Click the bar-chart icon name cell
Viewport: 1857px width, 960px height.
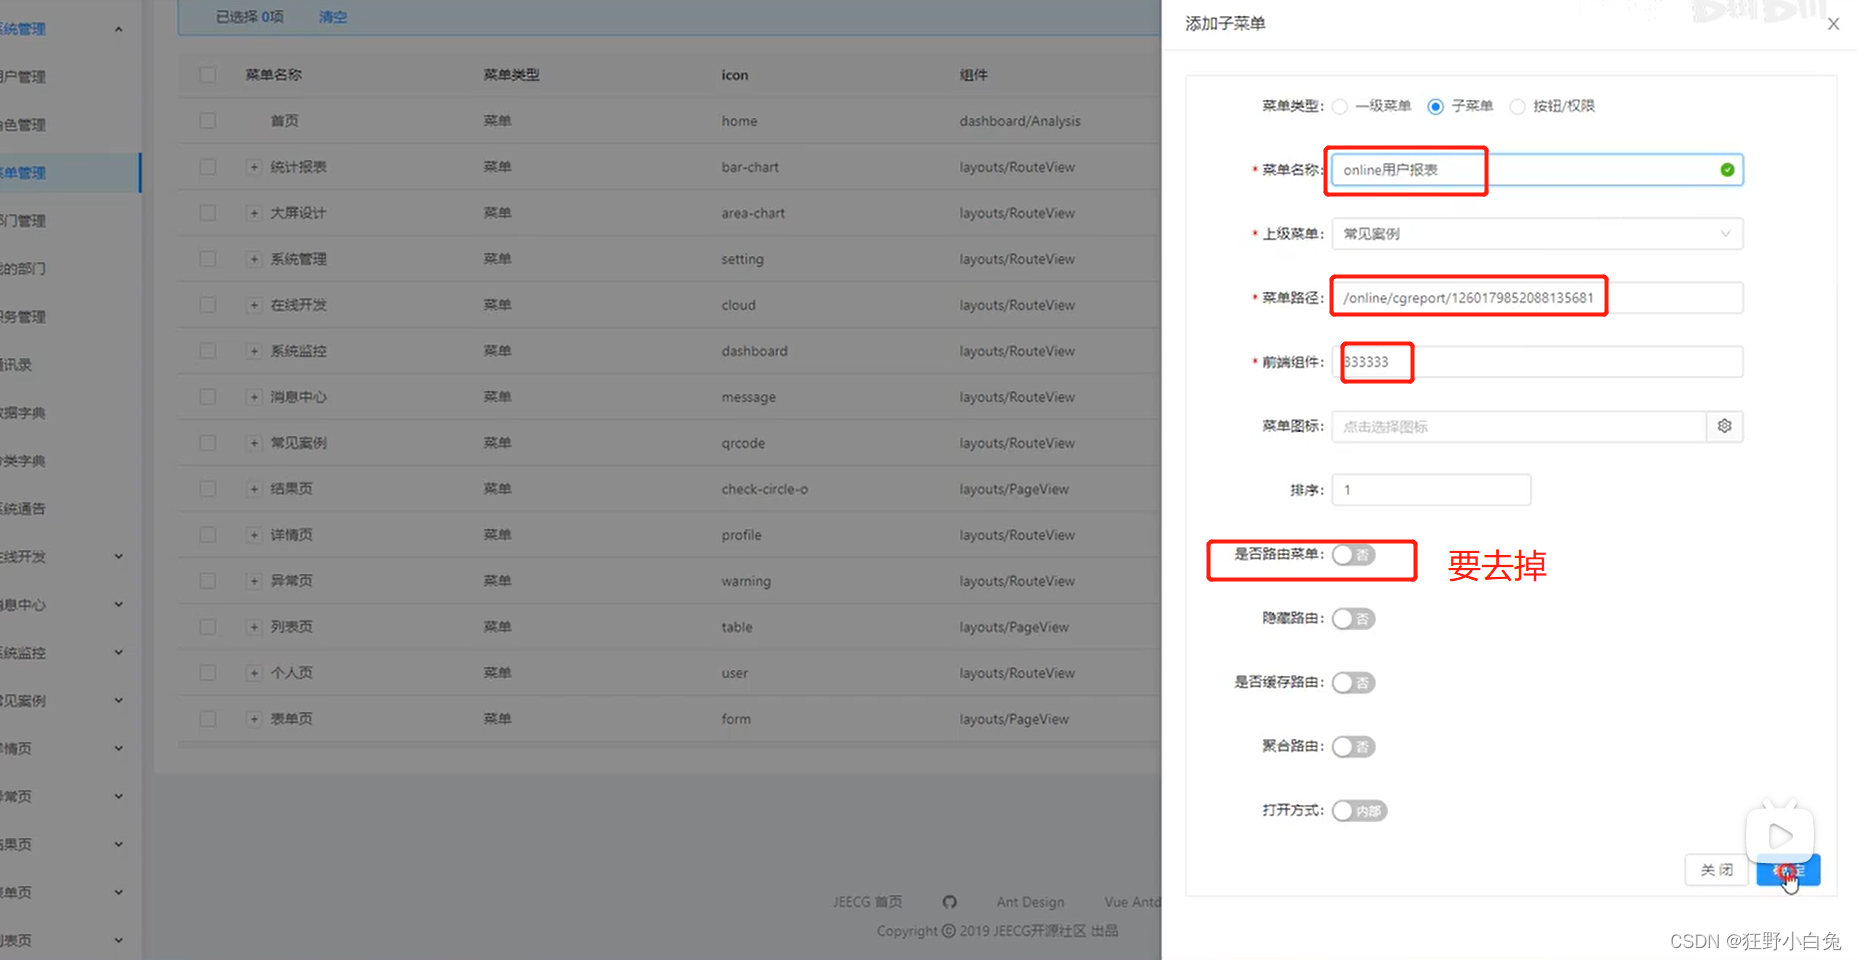click(750, 167)
